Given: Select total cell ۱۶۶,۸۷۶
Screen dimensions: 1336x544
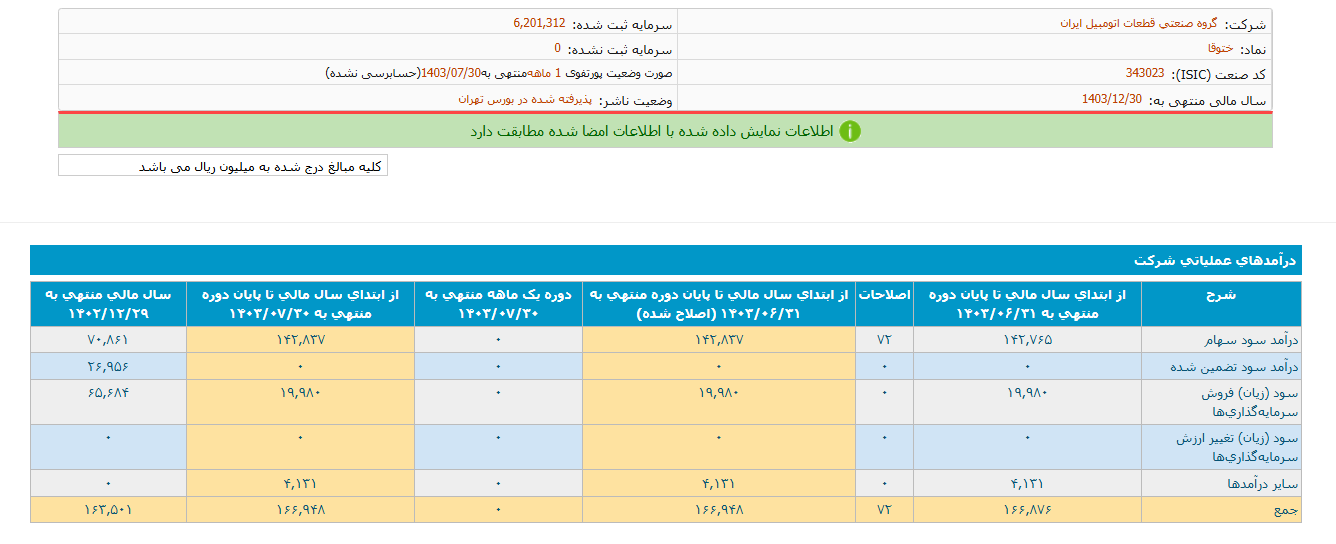Looking at the screenshot, I should (1027, 509).
